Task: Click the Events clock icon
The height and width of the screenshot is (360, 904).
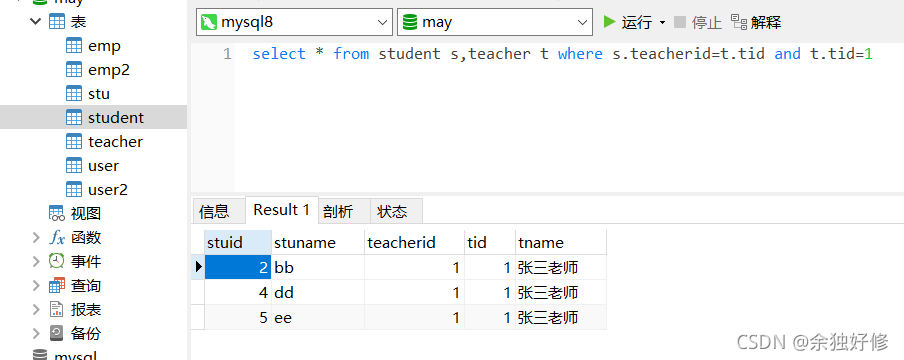Action: (56, 261)
